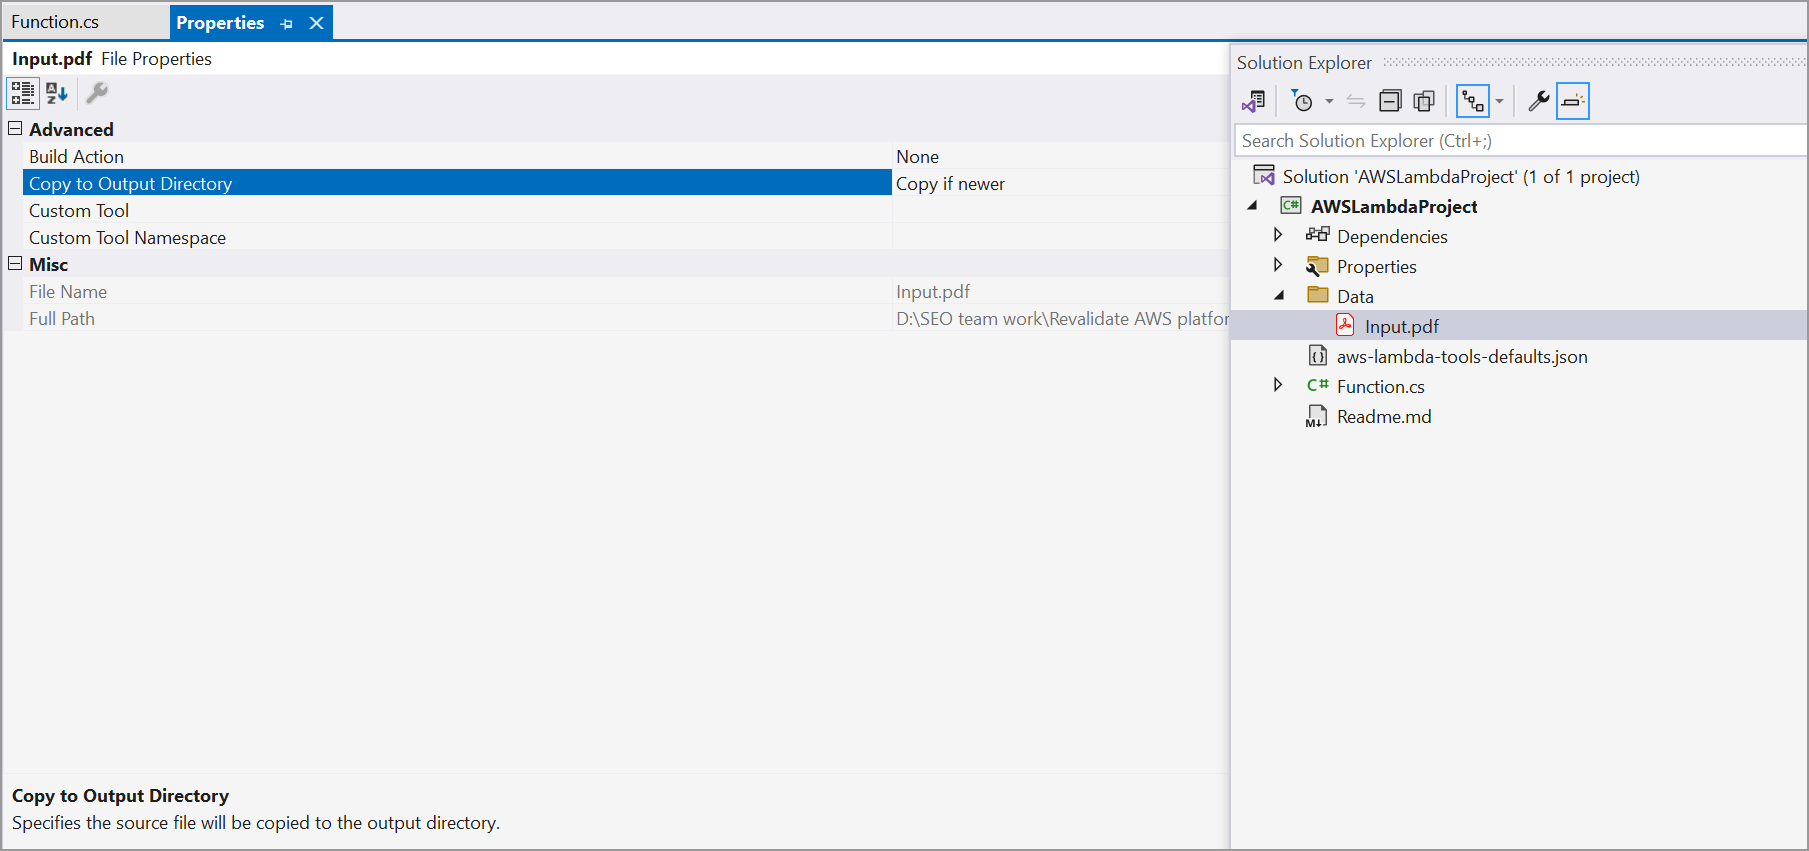Switch views icon in Solution Explorer toolbar
The image size is (1809, 851).
(x=1254, y=101)
